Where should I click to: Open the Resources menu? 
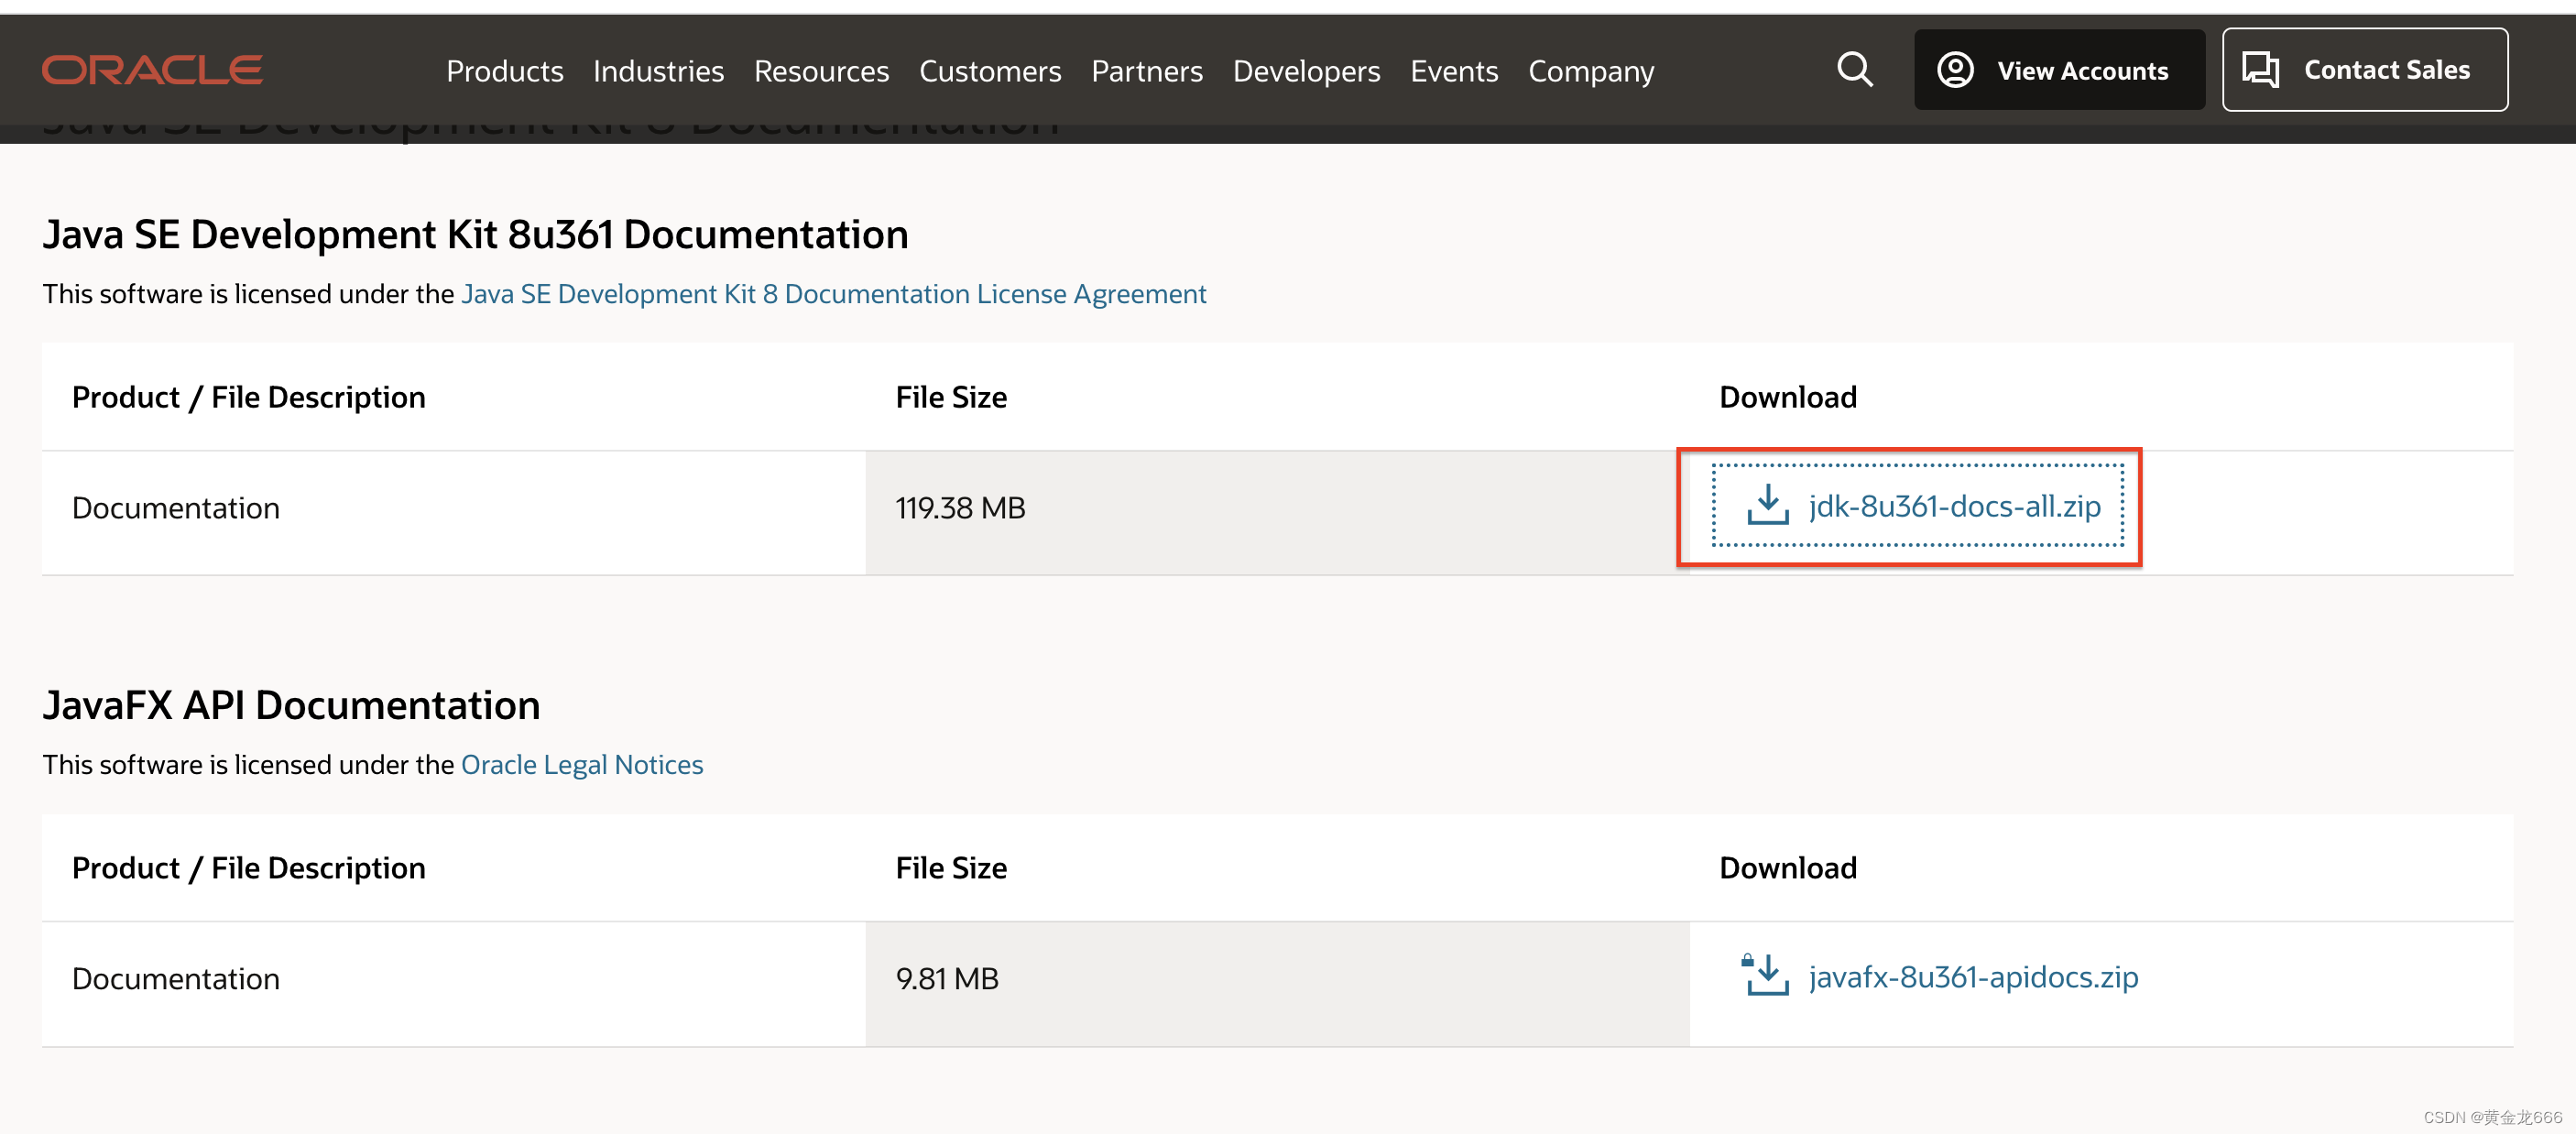tap(821, 71)
